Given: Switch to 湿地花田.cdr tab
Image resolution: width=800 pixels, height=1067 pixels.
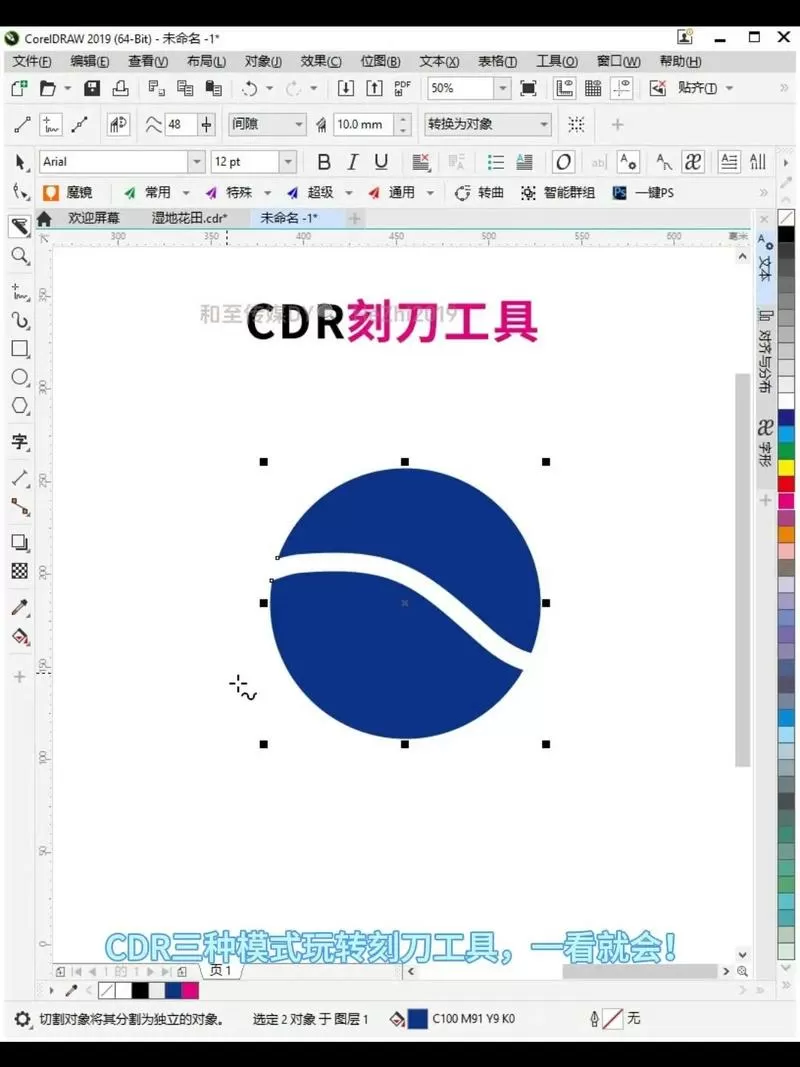Looking at the screenshot, I should coord(189,218).
